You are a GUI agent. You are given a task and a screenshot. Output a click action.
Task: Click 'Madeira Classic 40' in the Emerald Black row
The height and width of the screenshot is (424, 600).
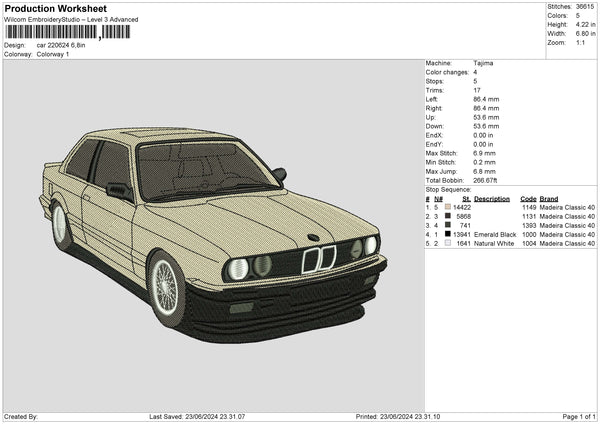[567, 234]
